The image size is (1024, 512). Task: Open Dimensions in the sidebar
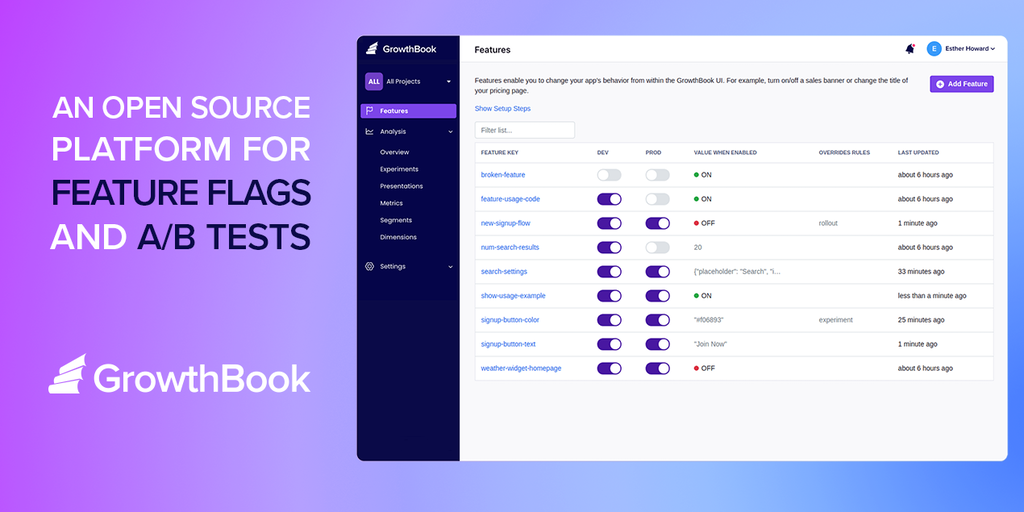click(398, 237)
